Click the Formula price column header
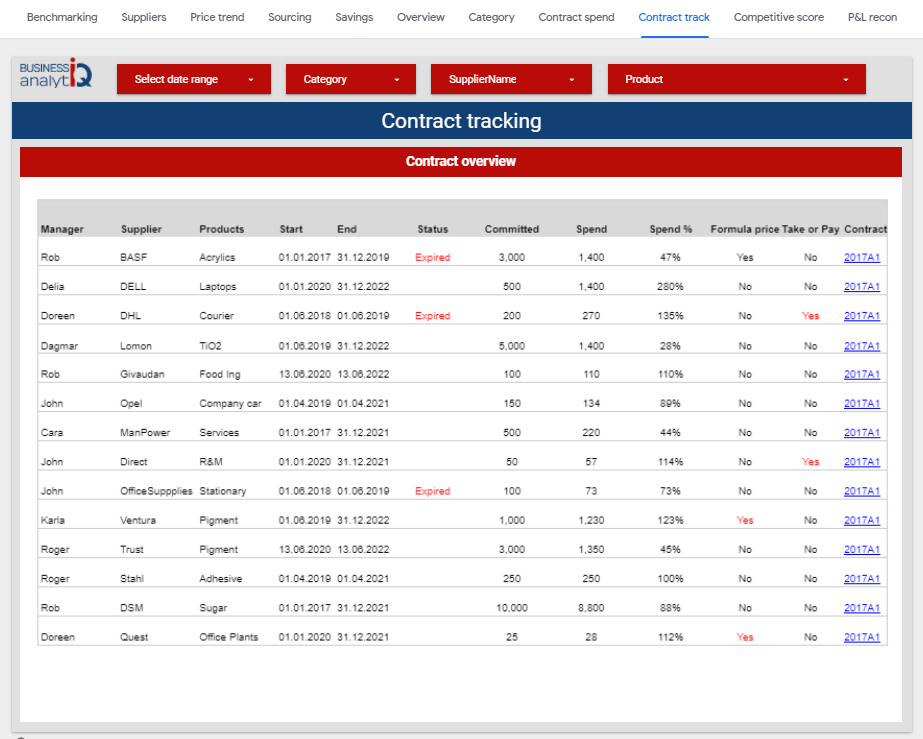Image resolution: width=923 pixels, height=739 pixels. point(745,229)
